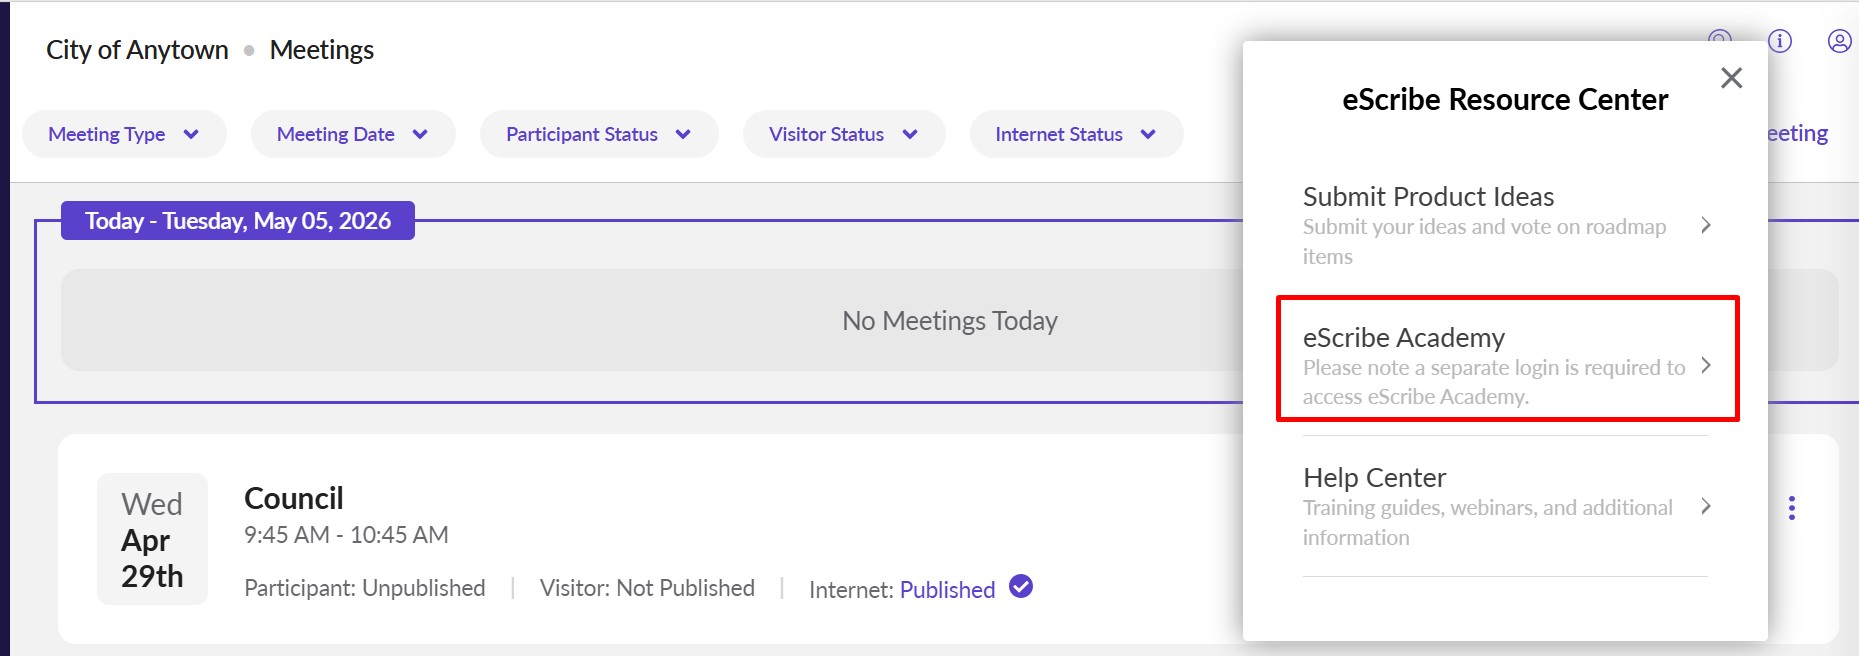The image size is (1859, 656).
Task: Go to City of Anytown breadcrumb
Action: [137, 50]
